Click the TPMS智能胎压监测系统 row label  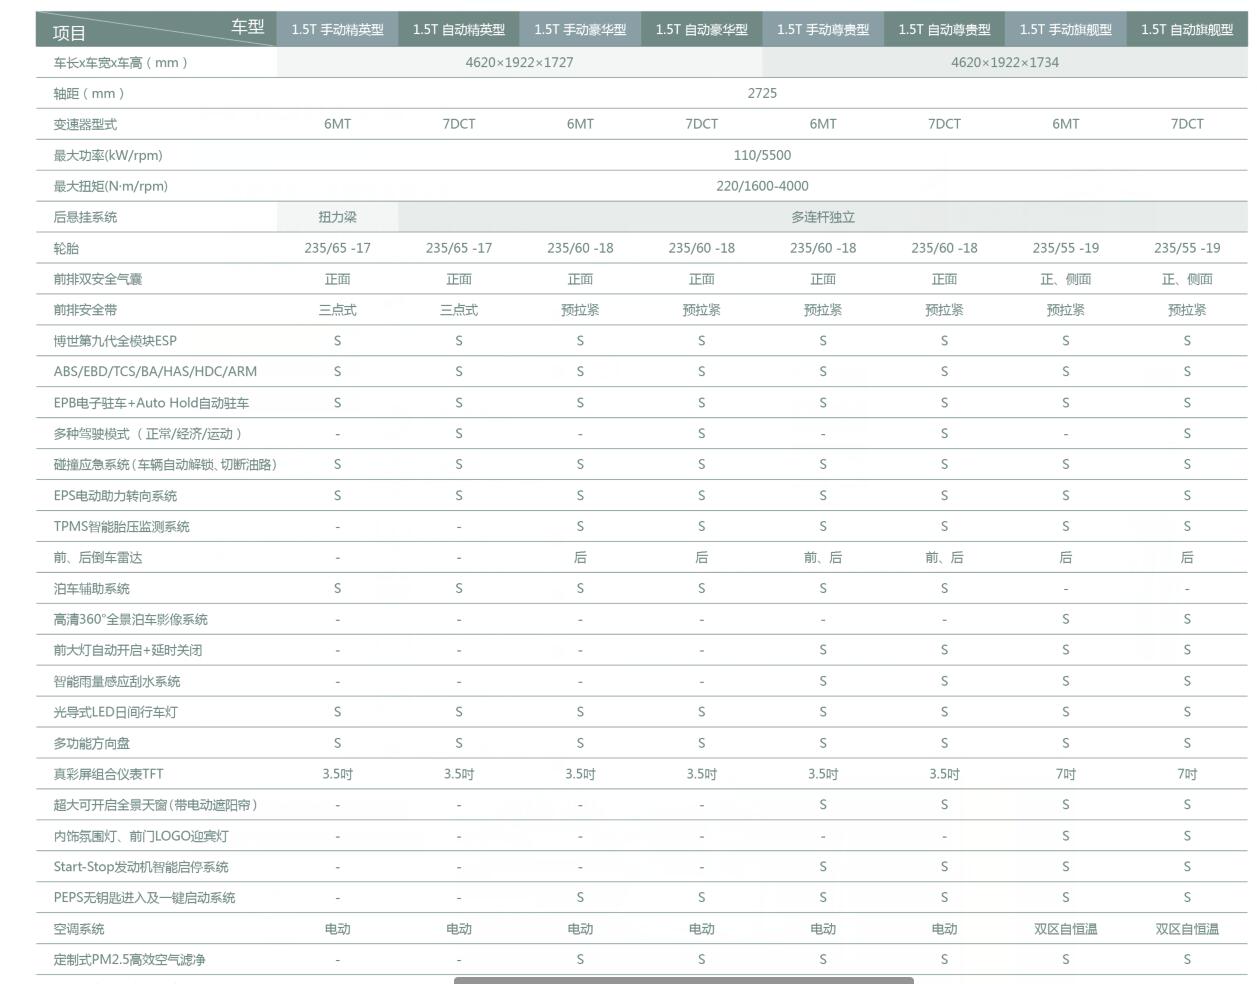point(121,527)
